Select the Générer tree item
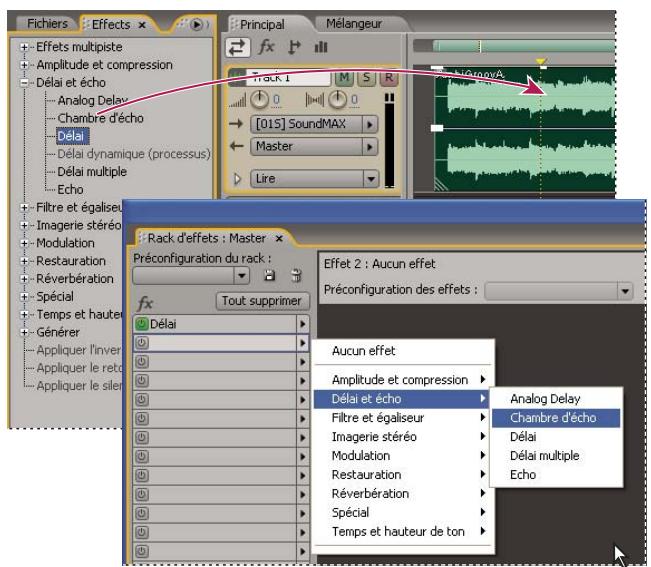The height and width of the screenshot is (567, 651). [58, 332]
